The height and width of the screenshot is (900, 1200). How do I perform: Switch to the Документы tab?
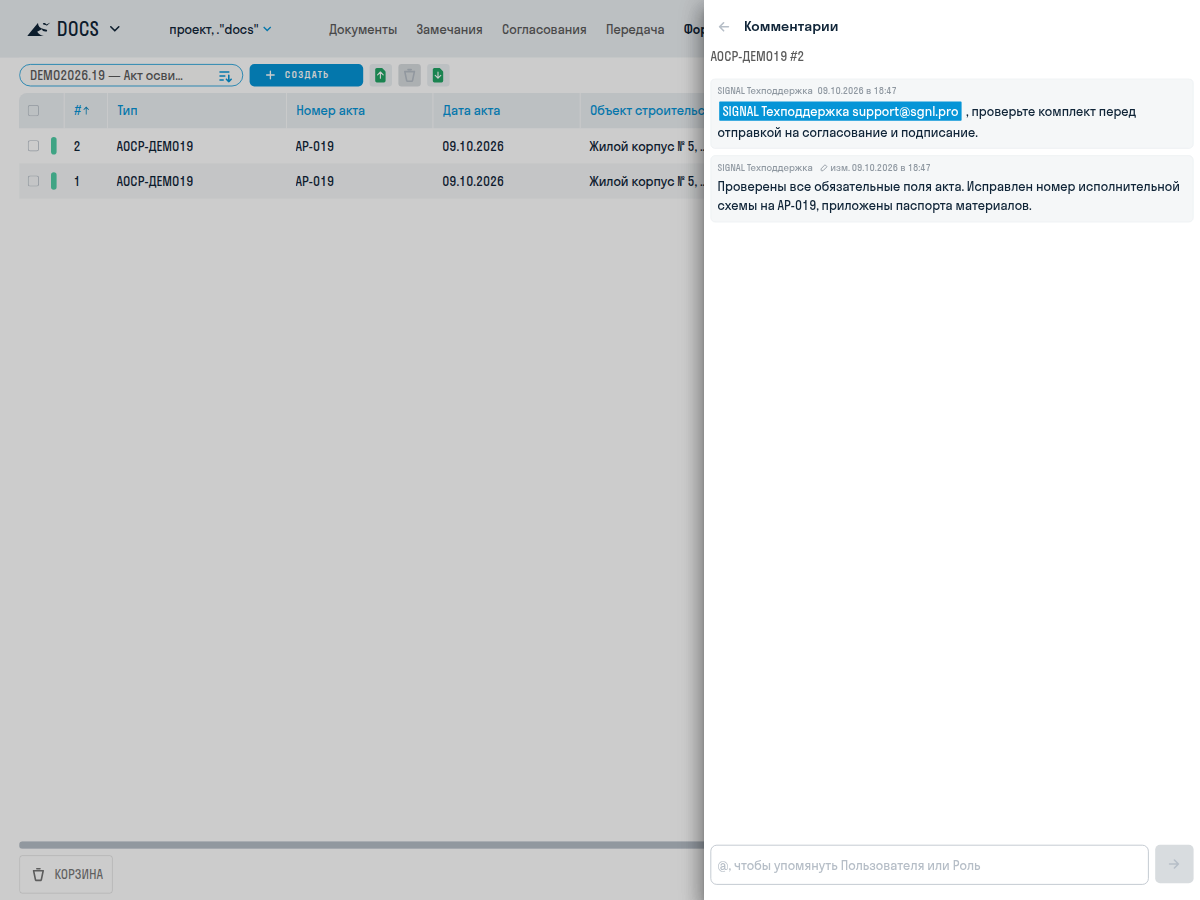[363, 29]
